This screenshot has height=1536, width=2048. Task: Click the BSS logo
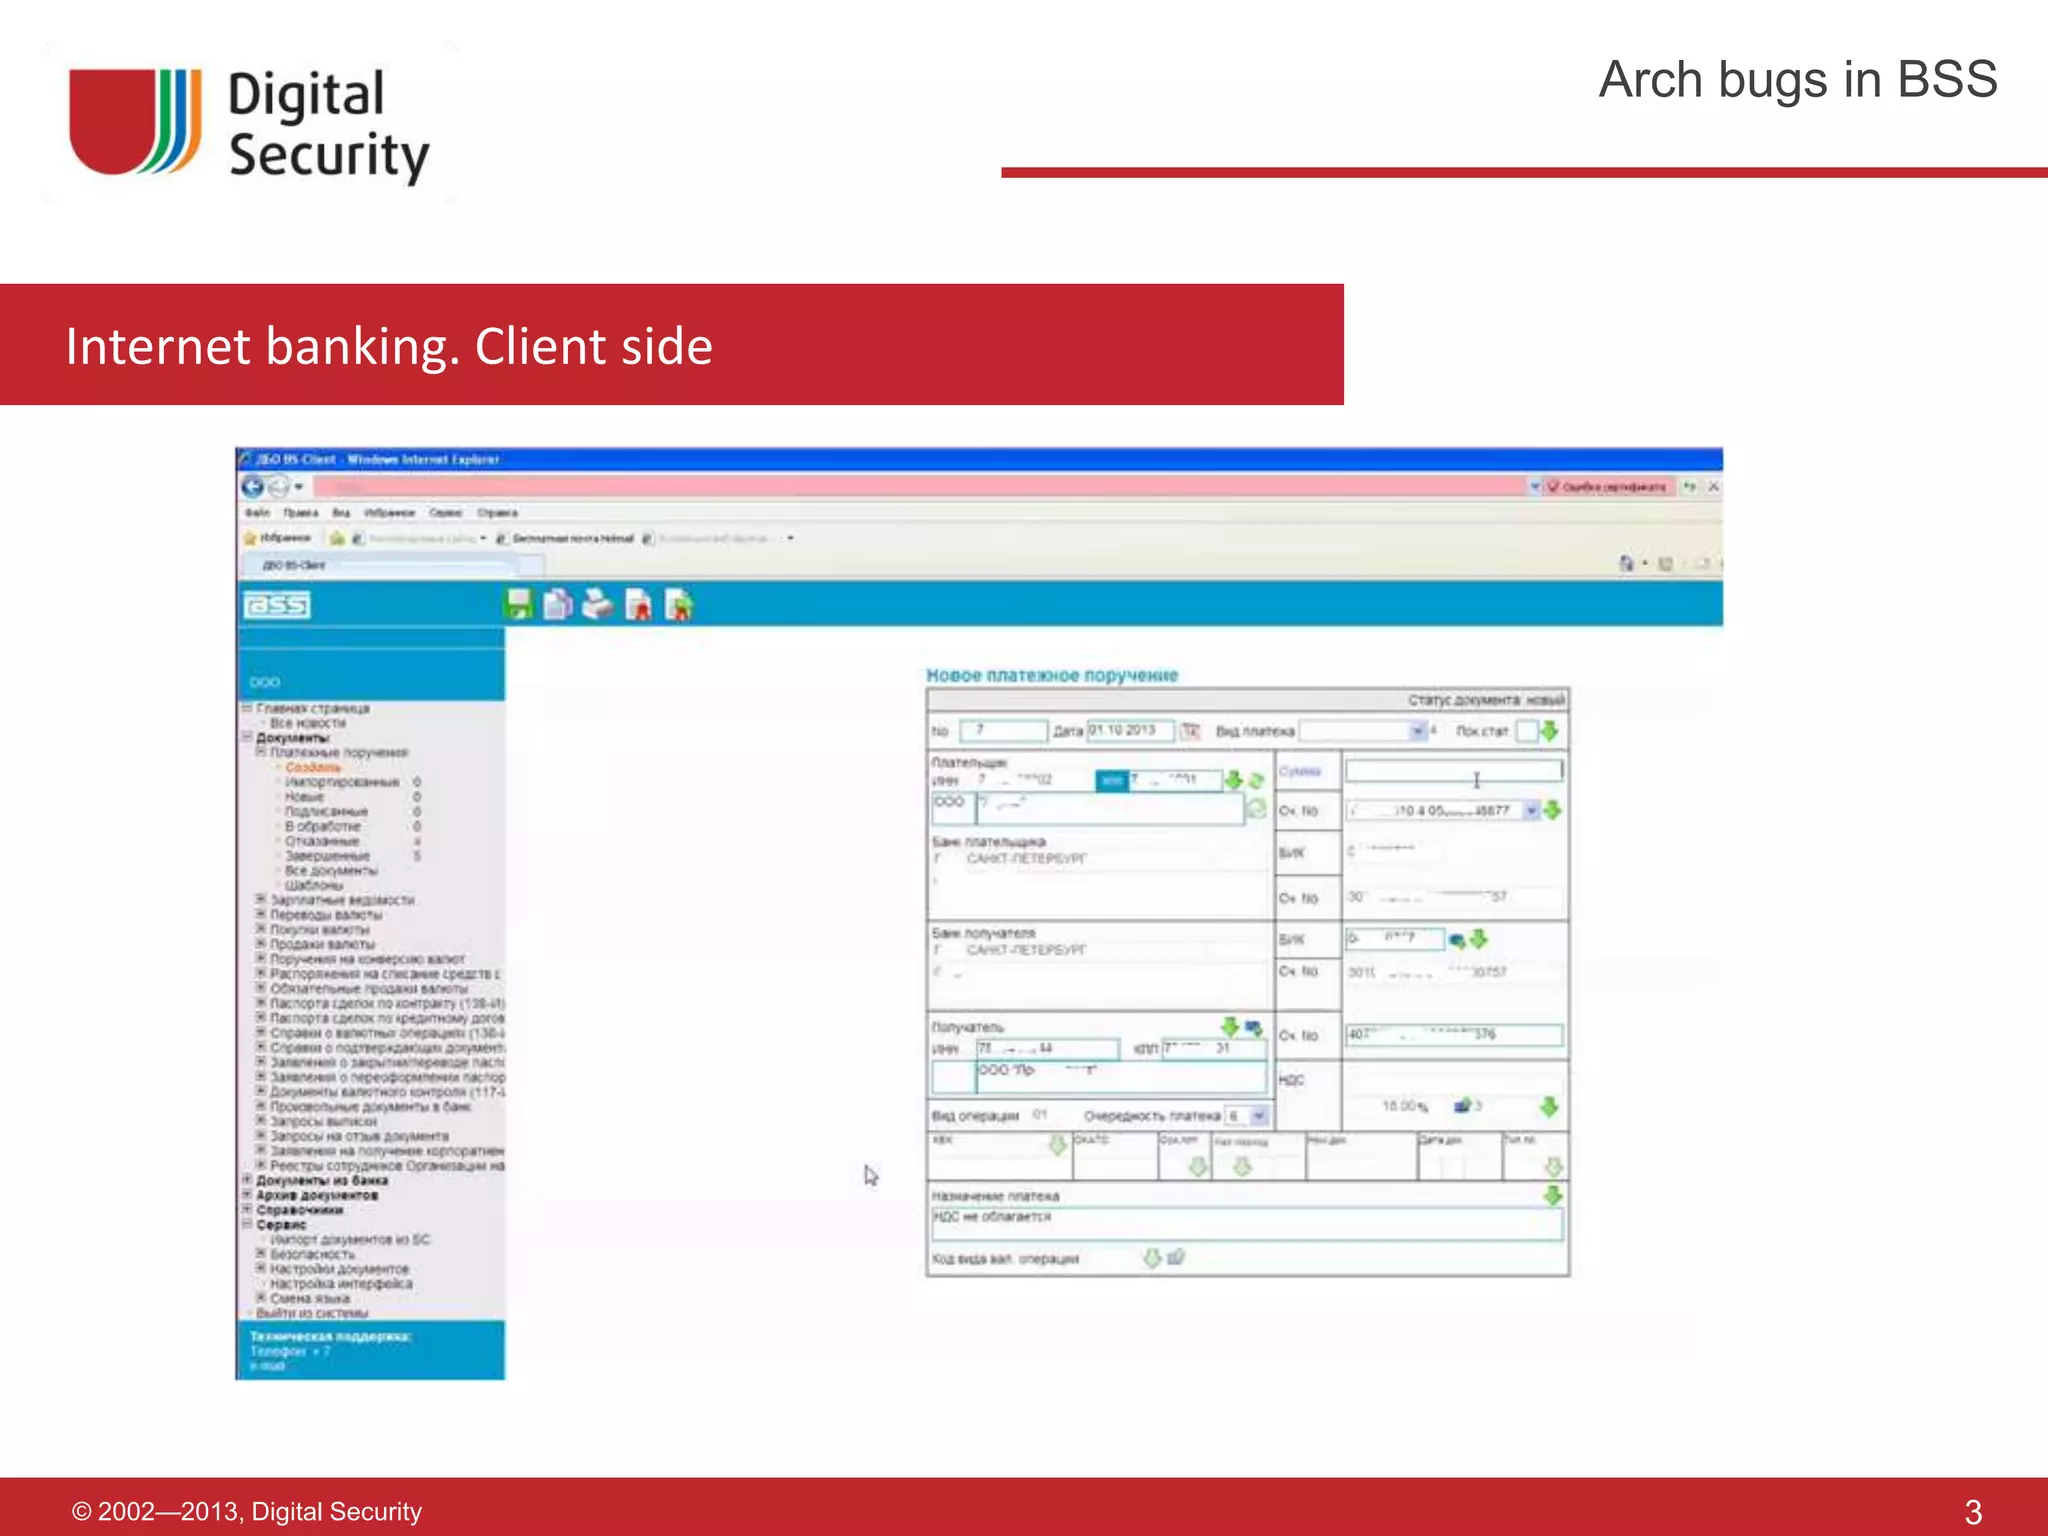[277, 605]
